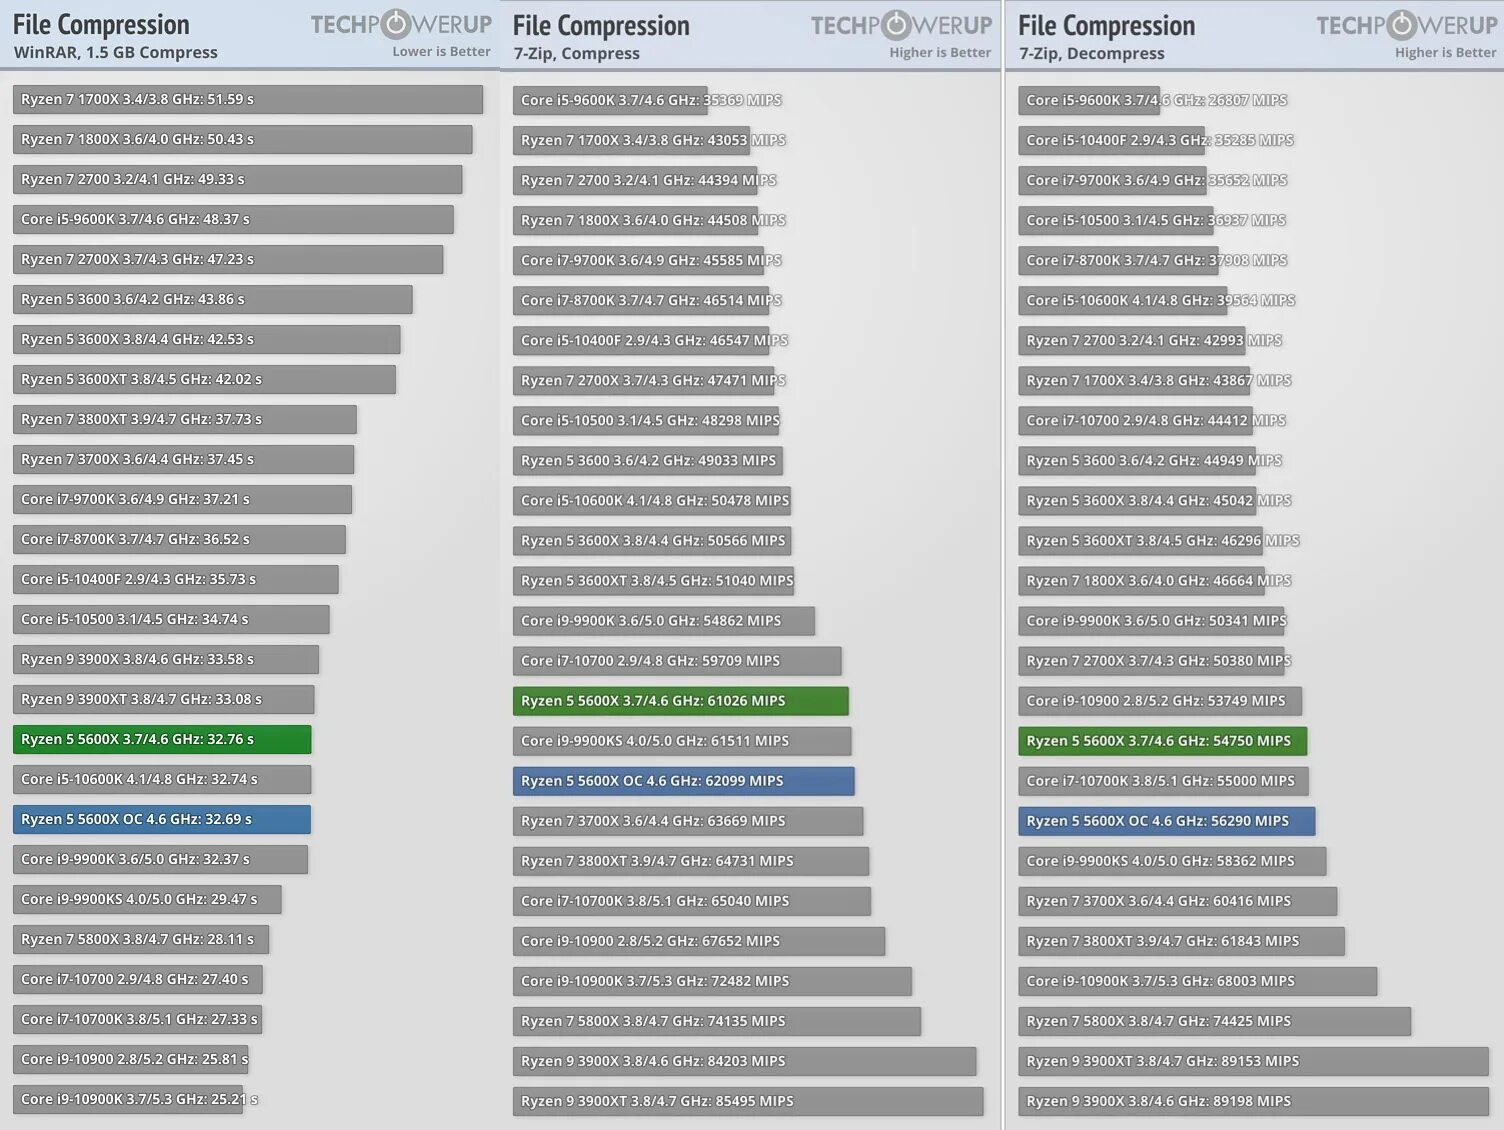Screen dimensions: 1504x1130
Task: Click the Core i9-9900K 54862 MIPS row
Action: [x=664, y=620]
